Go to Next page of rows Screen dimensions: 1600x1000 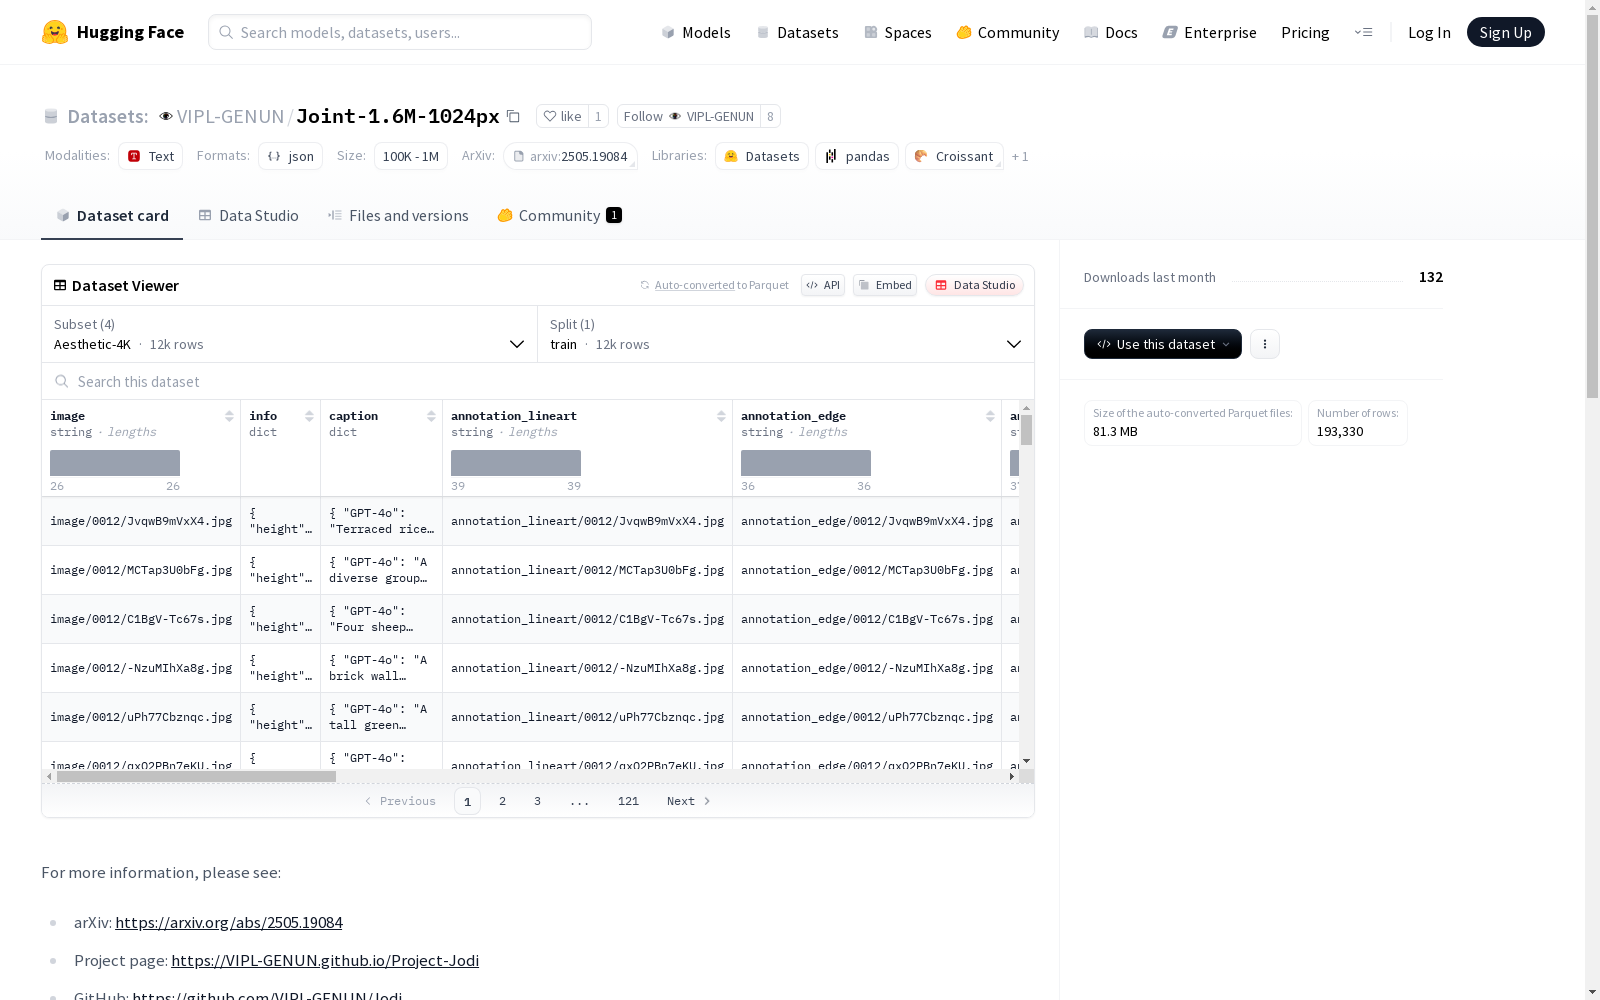pos(688,801)
